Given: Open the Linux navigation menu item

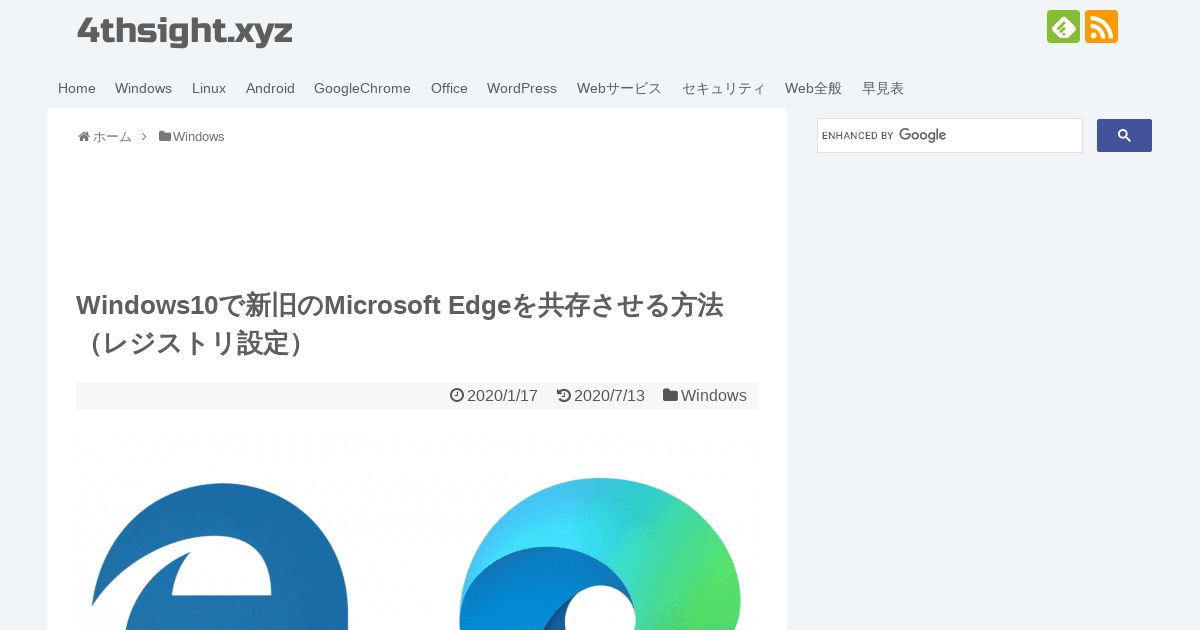Looking at the screenshot, I should [209, 88].
